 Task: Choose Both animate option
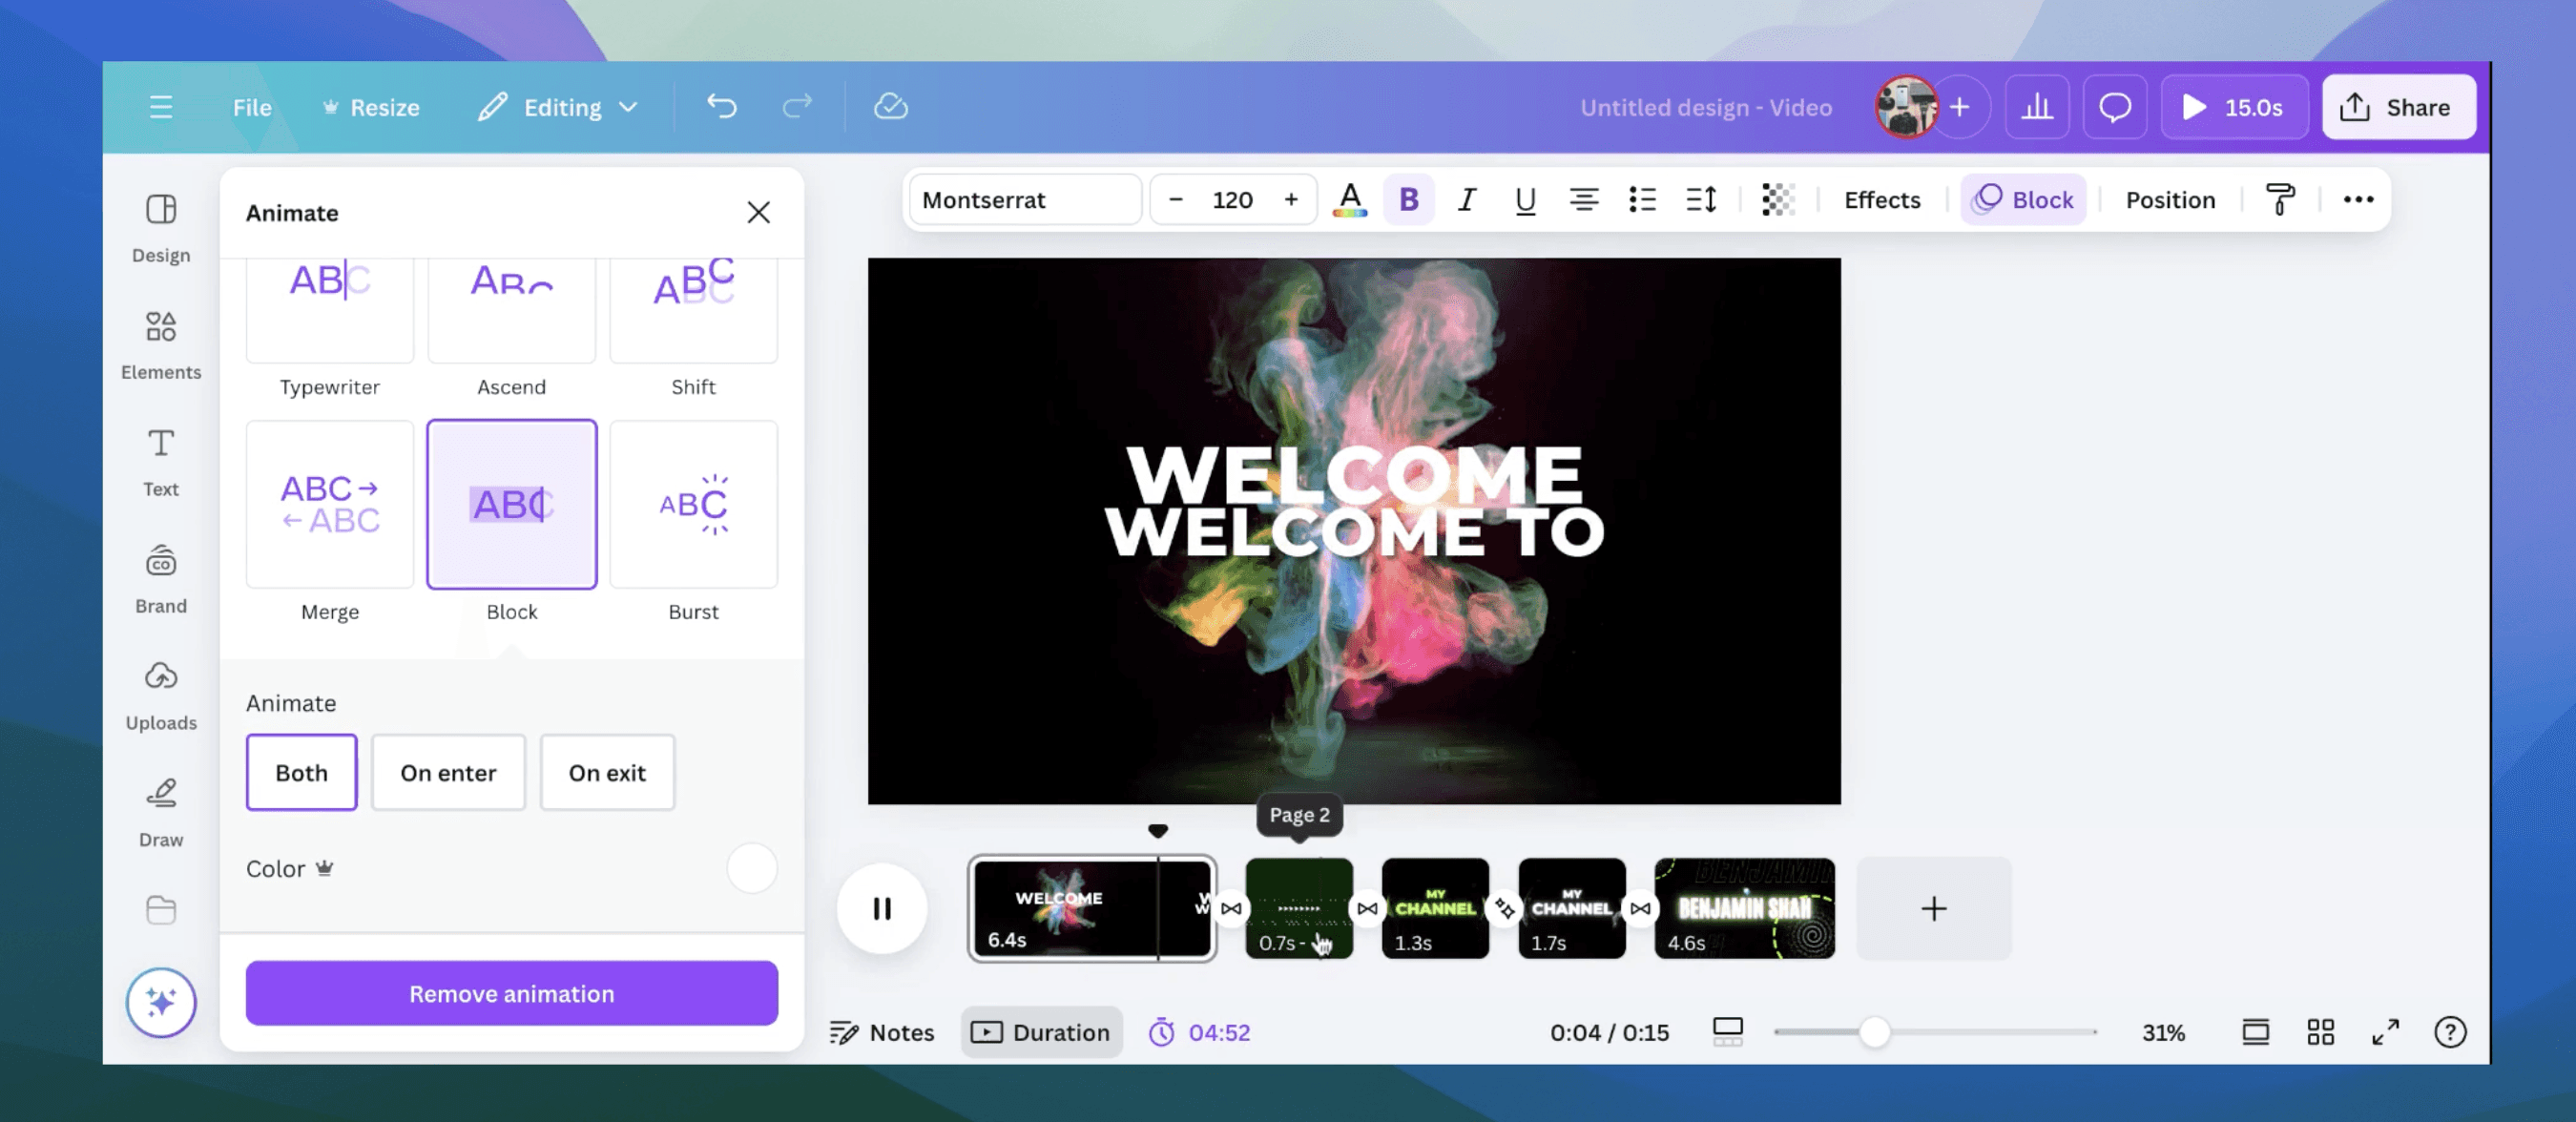point(301,772)
